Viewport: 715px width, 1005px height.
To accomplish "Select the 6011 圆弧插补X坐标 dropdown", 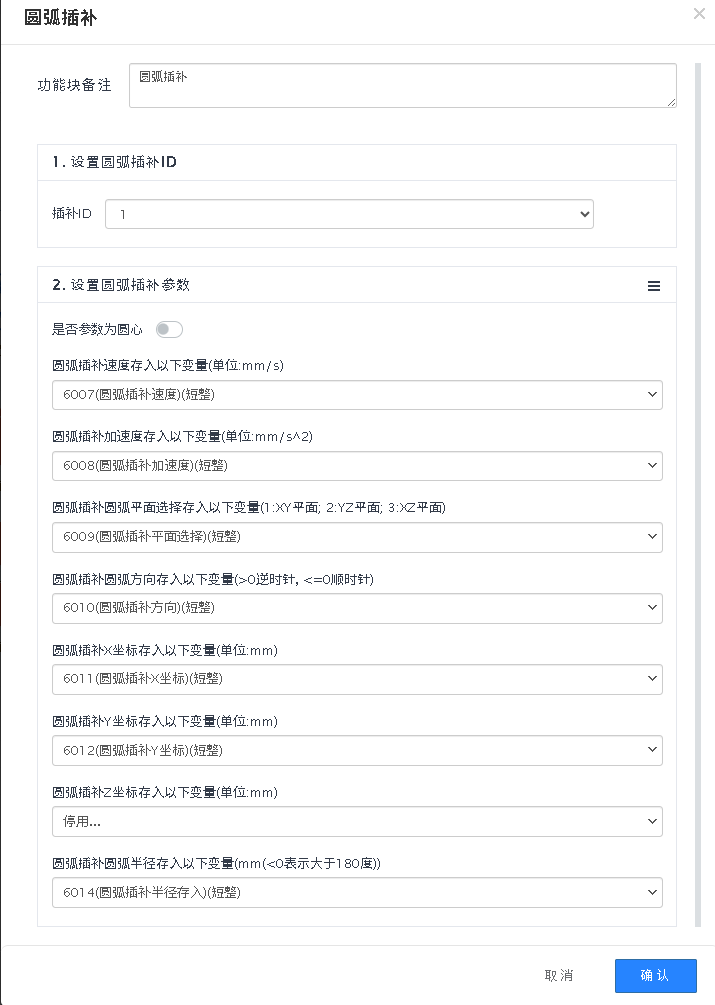I will pyautogui.click(x=357, y=680).
